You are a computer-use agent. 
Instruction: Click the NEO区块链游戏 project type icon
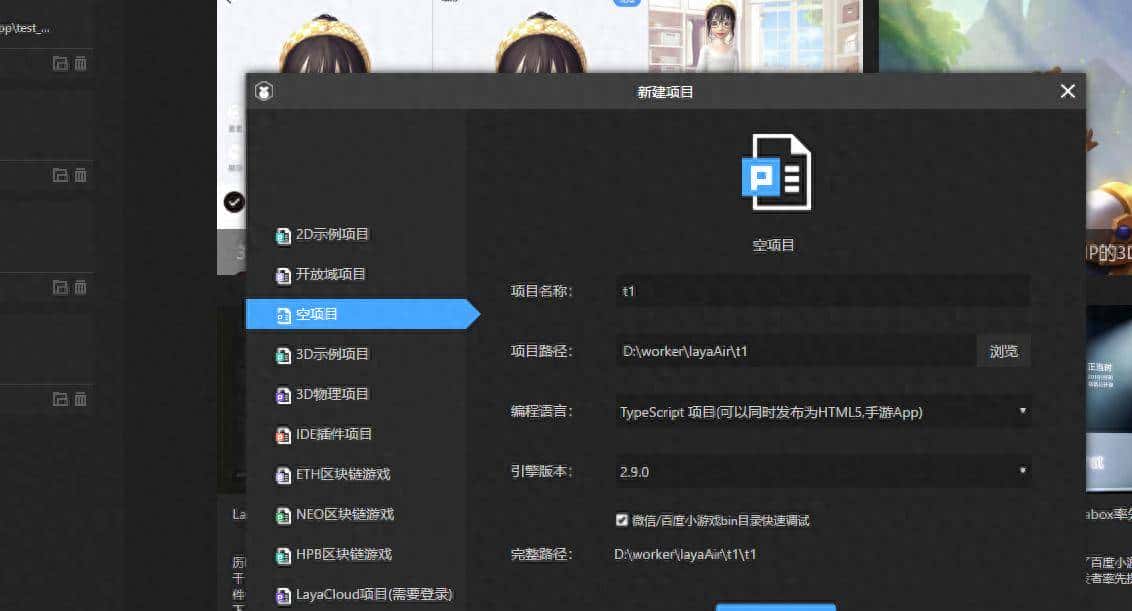[x=281, y=514]
